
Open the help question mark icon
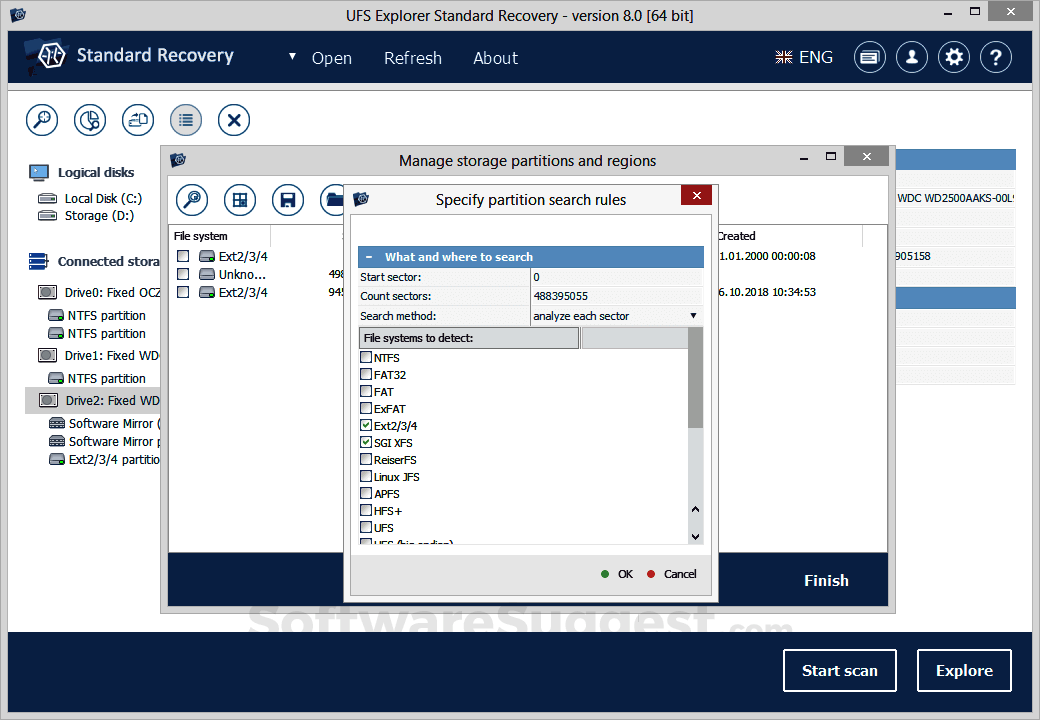pos(996,57)
